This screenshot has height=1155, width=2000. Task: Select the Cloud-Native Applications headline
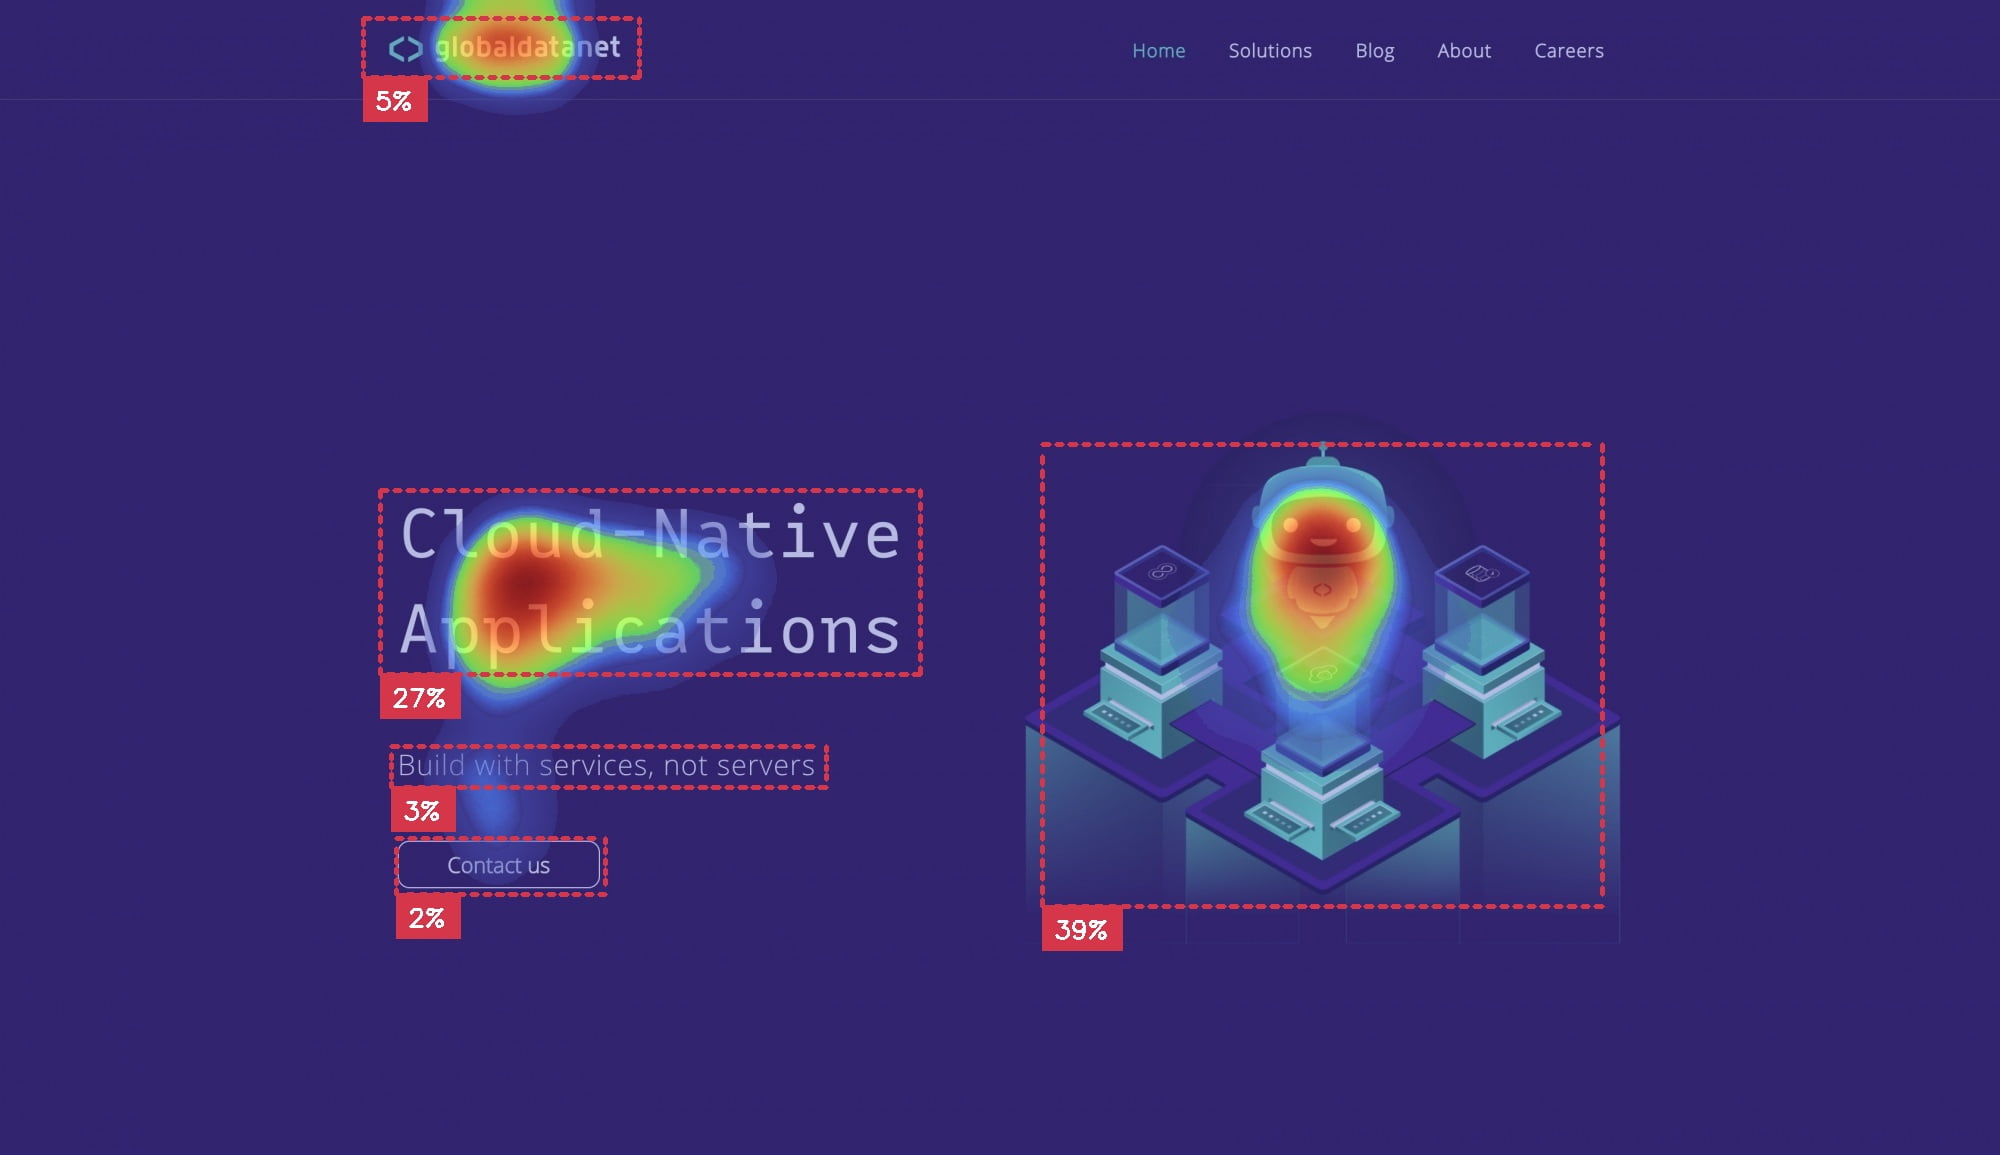coord(650,582)
